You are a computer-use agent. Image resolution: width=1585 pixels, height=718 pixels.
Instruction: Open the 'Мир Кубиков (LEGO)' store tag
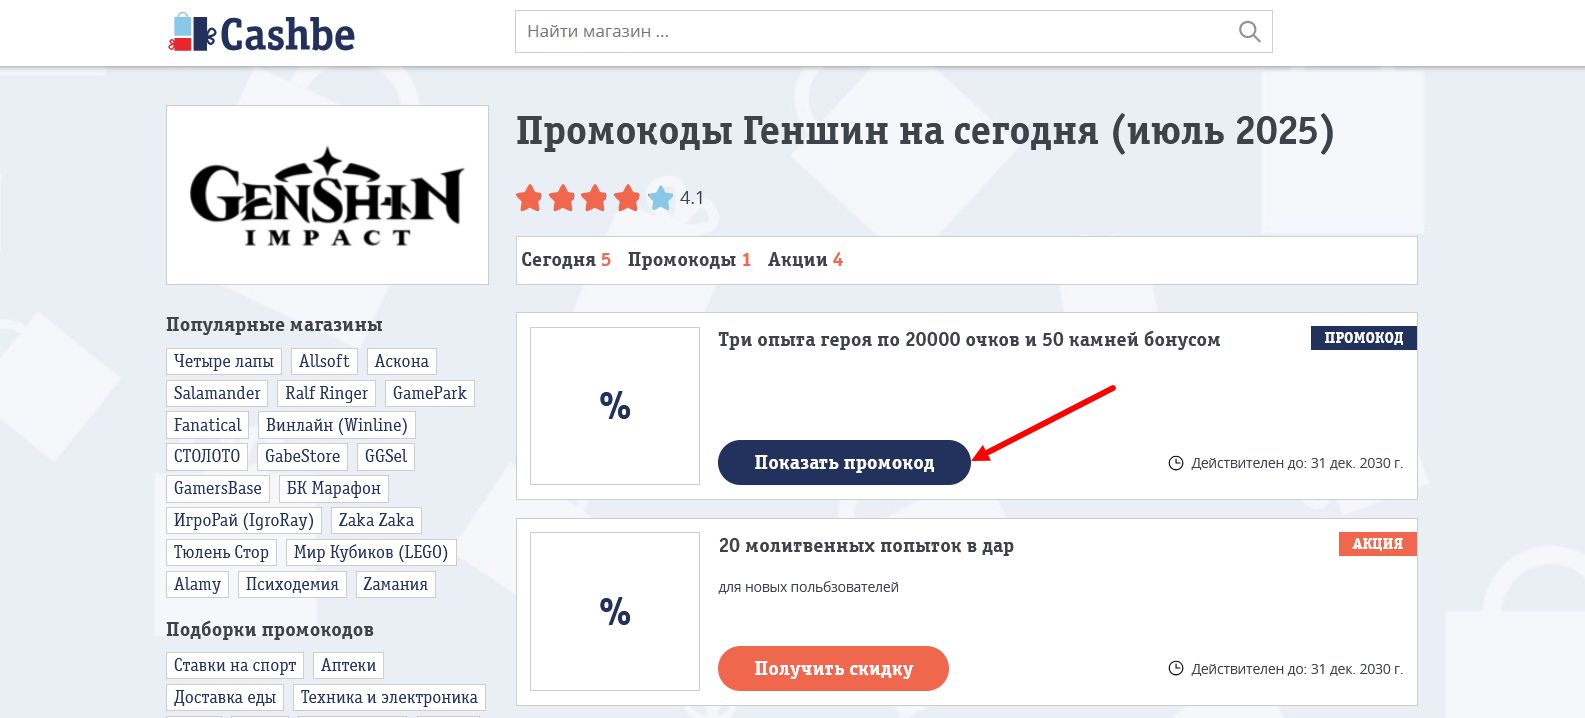pyautogui.click(x=371, y=552)
